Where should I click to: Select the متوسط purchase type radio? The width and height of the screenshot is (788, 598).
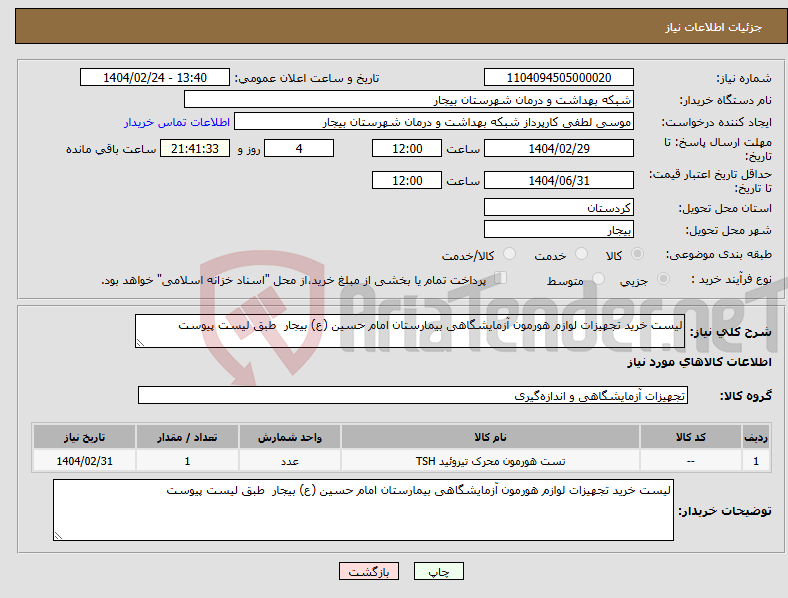coord(598,278)
